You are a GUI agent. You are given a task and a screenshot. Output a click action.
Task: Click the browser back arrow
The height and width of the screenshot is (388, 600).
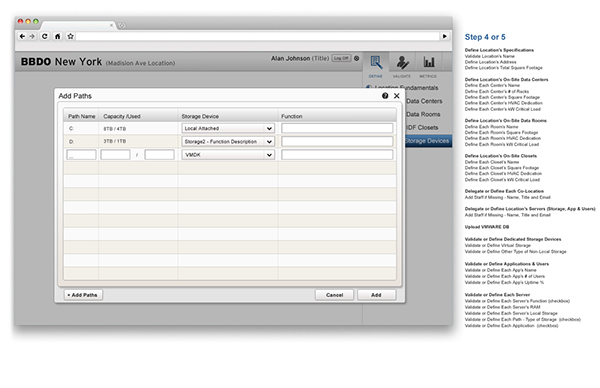point(22,36)
